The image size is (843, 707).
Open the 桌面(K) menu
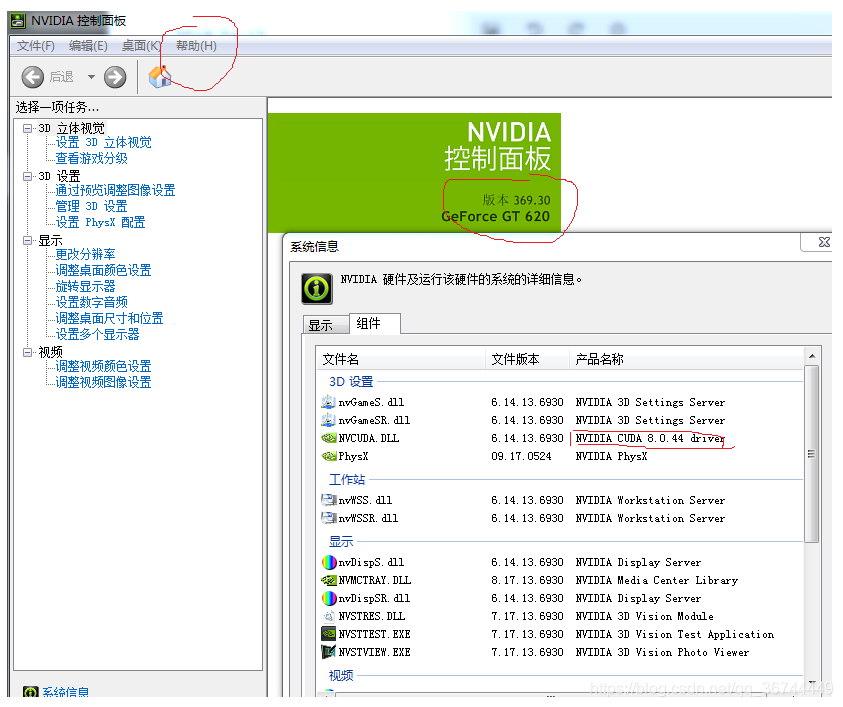pos(141,46)
